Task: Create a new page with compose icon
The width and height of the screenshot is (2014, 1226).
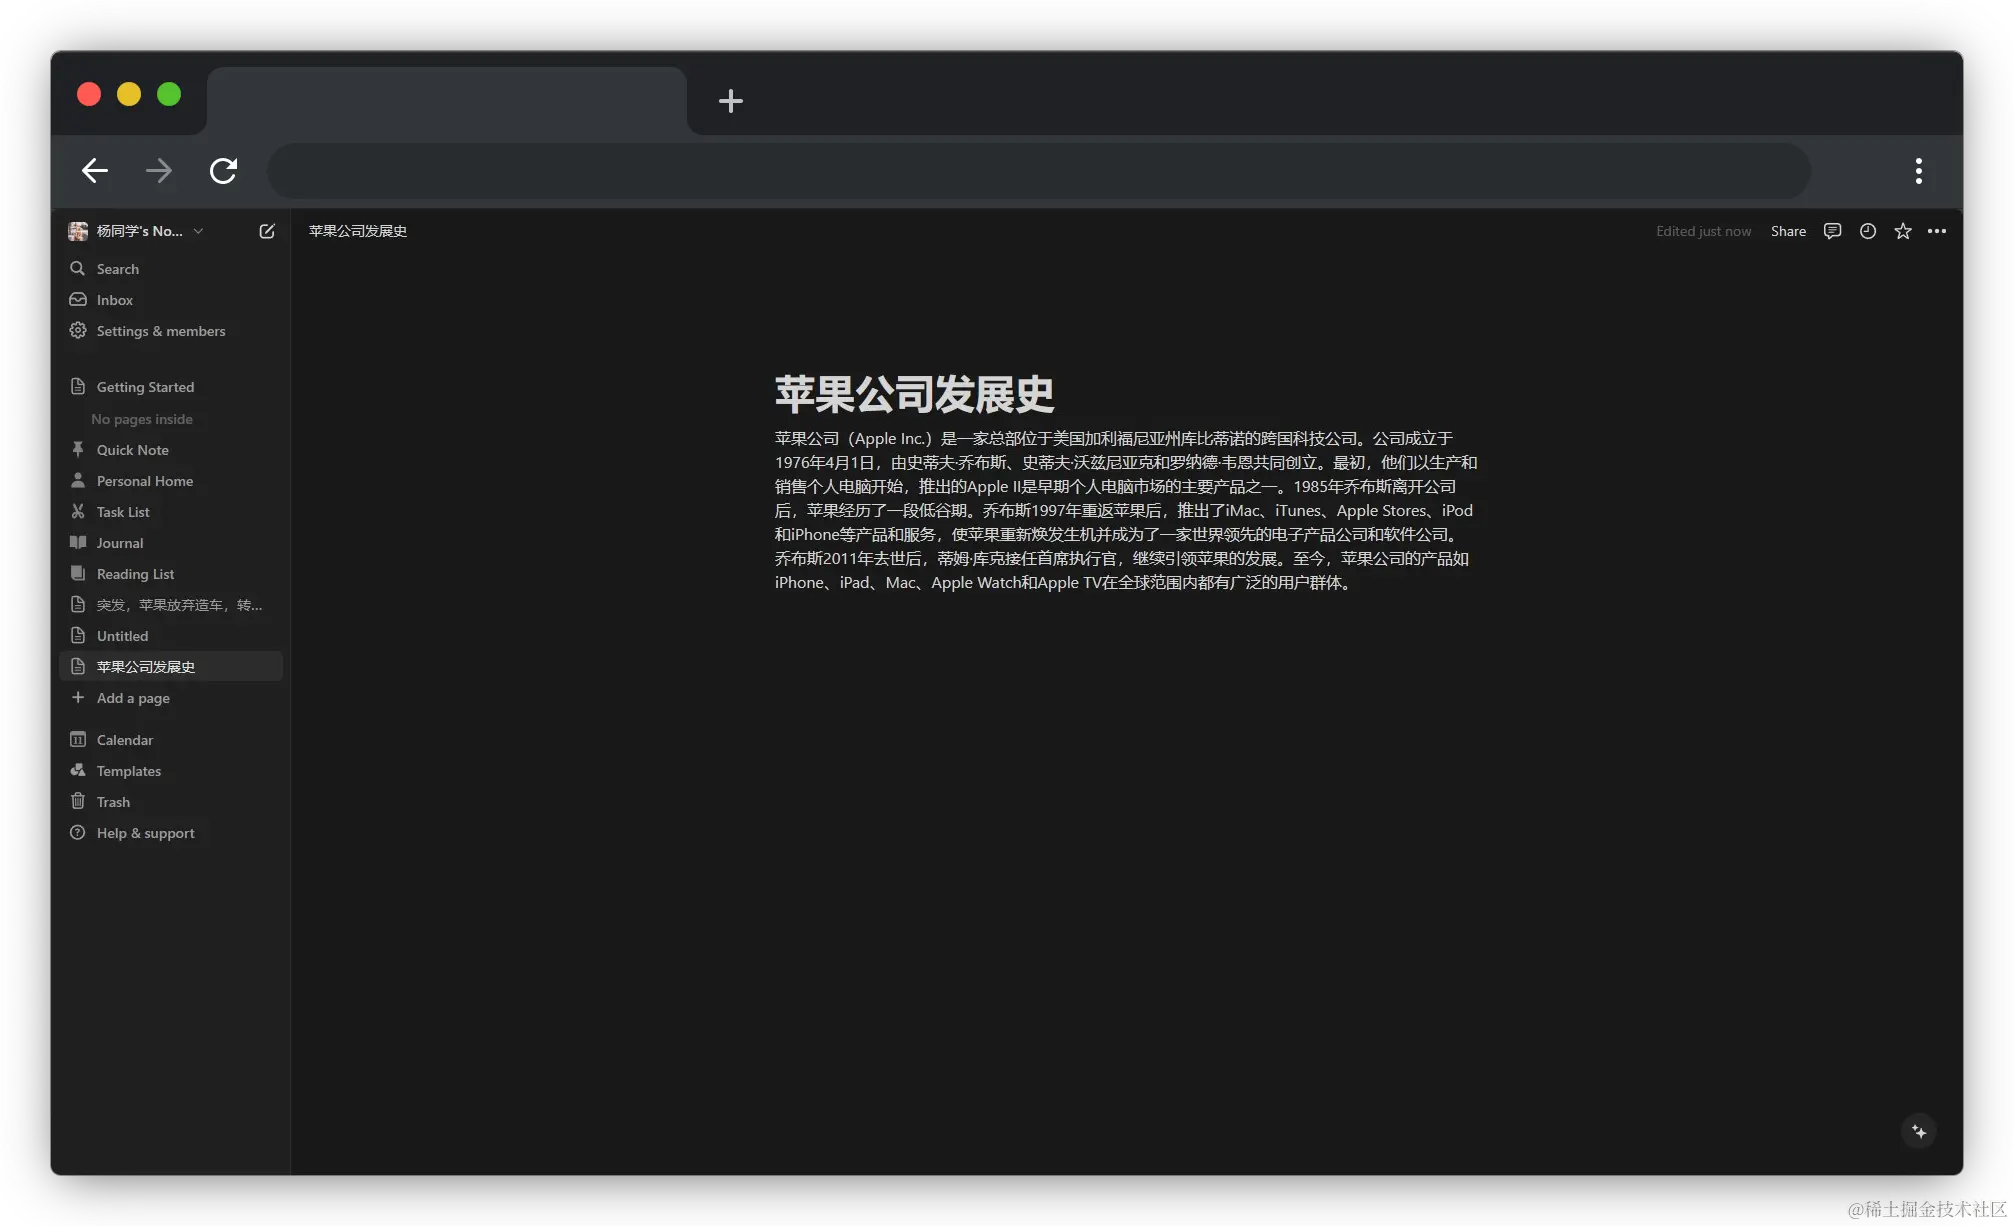Action: pyautogui.click(x=267, y=231)
